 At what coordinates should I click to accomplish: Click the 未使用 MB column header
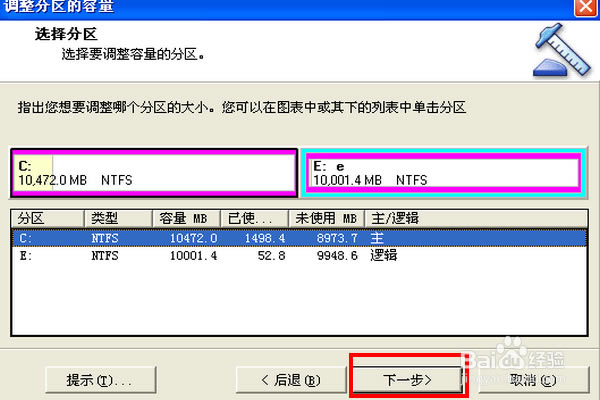(326, 219)
